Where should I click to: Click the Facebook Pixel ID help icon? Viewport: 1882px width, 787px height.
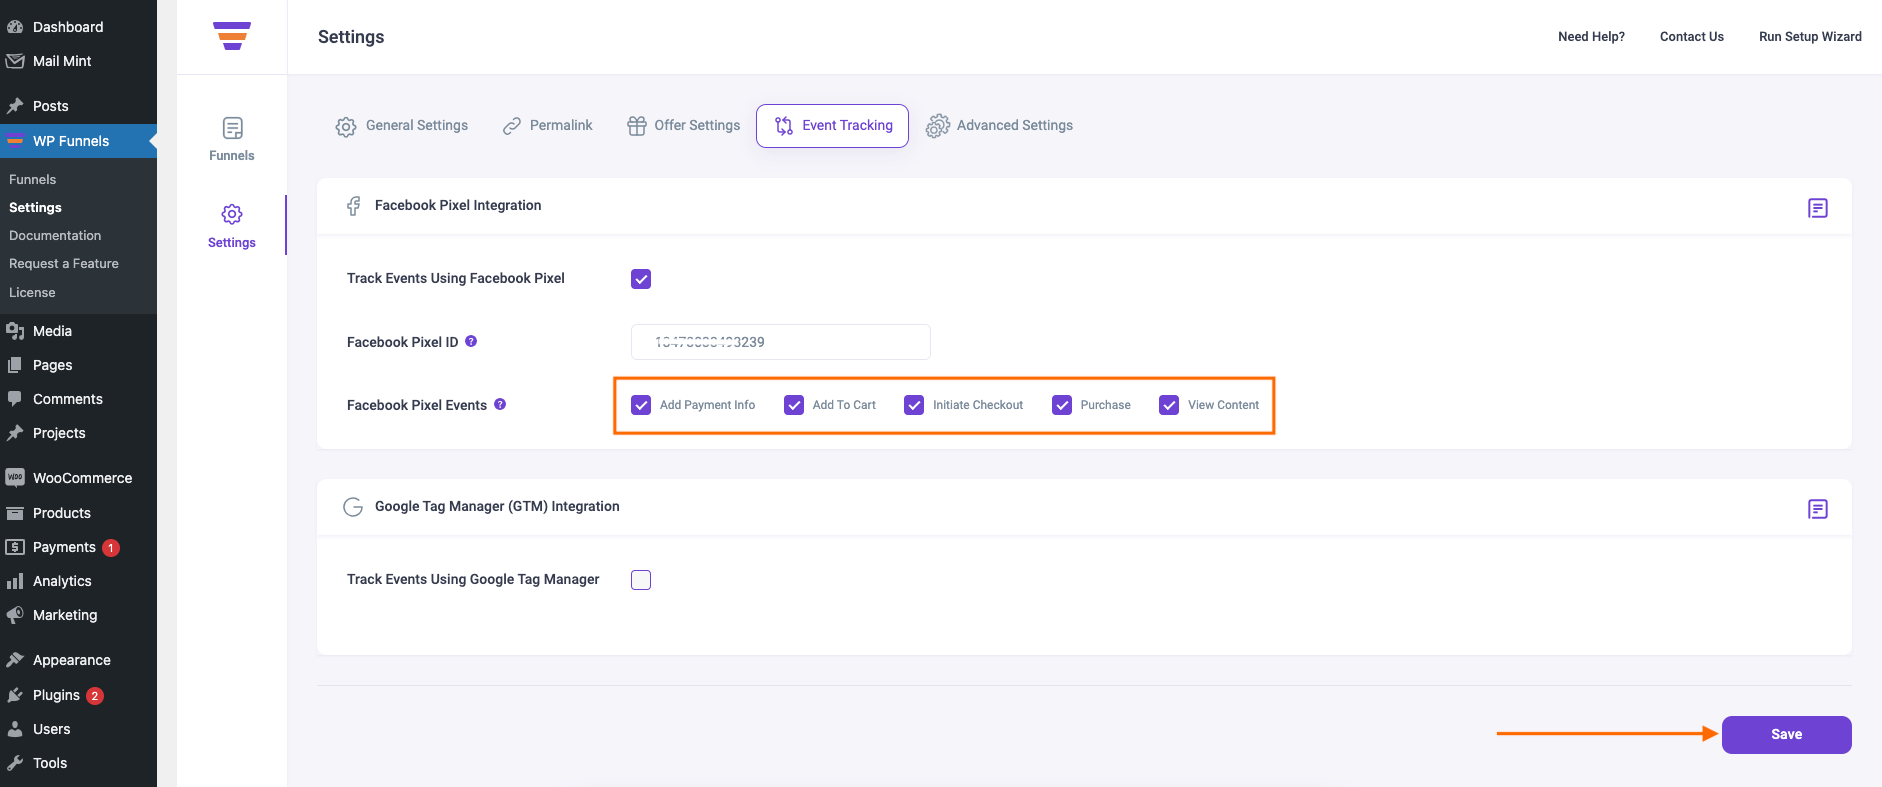[x=471, y=341]
